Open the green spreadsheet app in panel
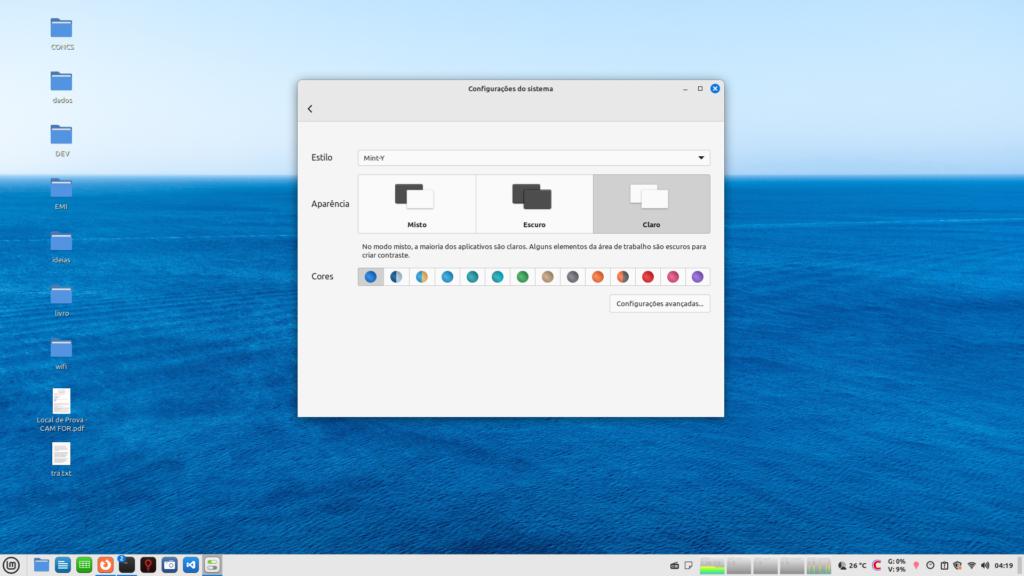Image resolution: width=1024 pixels, height=576 pixels. click(x=84, y=565)
